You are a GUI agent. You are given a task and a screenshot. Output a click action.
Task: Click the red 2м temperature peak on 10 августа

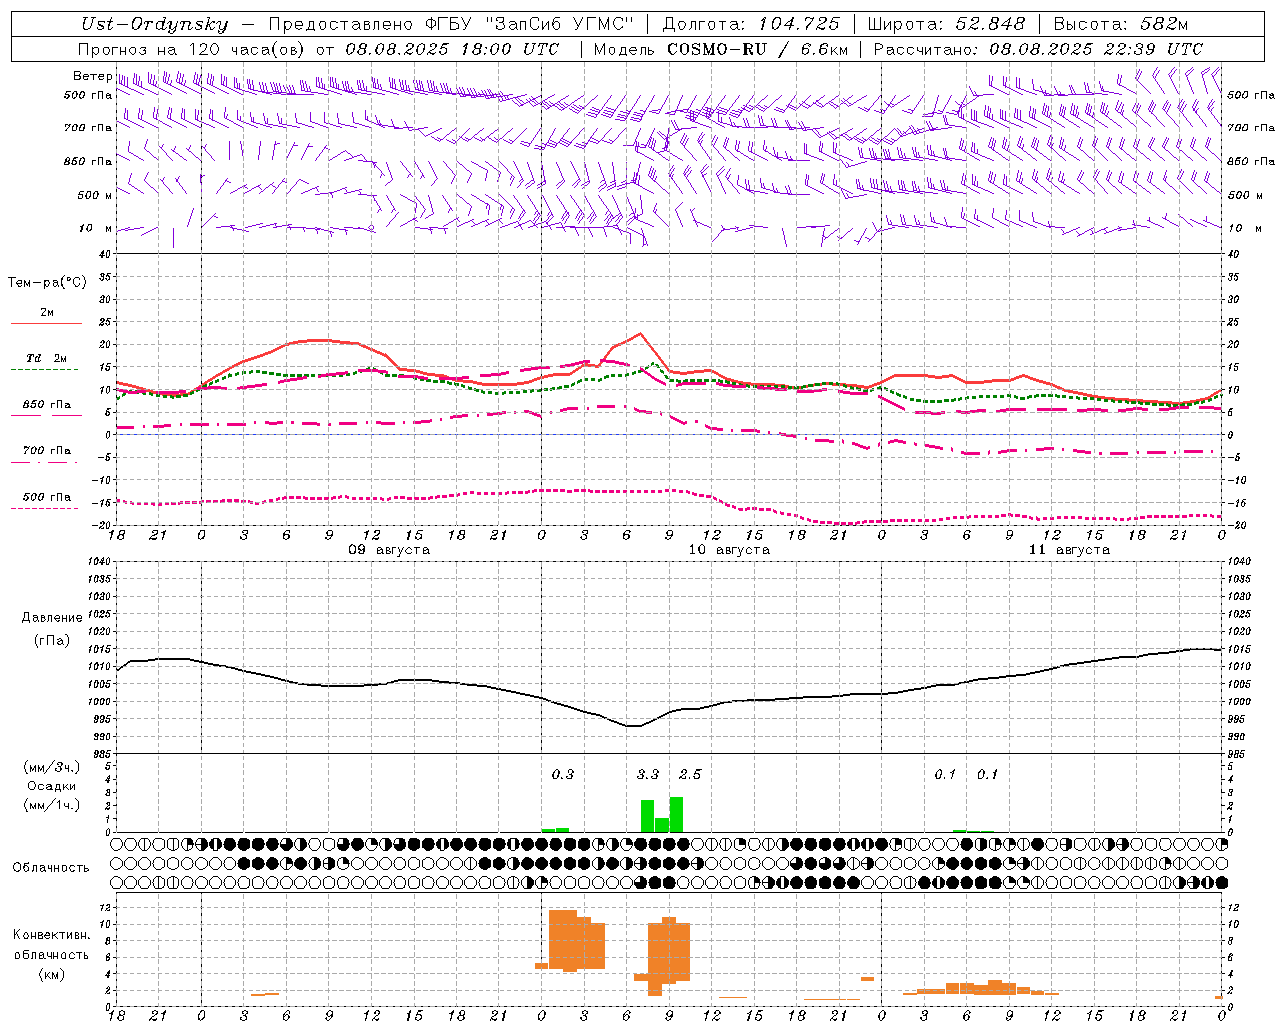[x=640, y=334]
